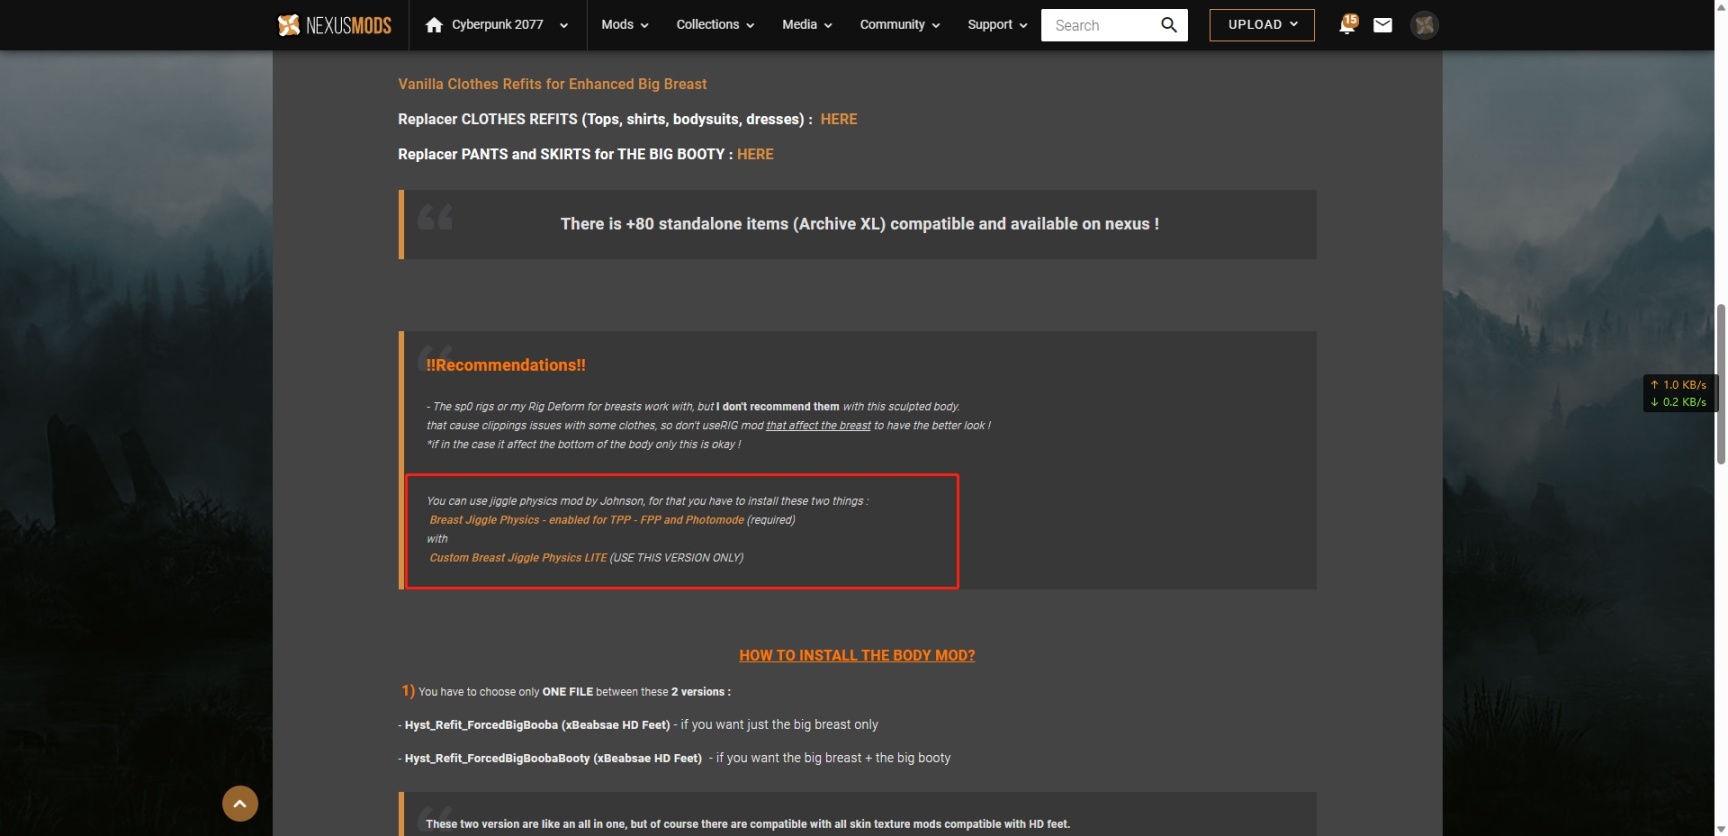
Task: Open the Collections menu
Action: [715, 25]
